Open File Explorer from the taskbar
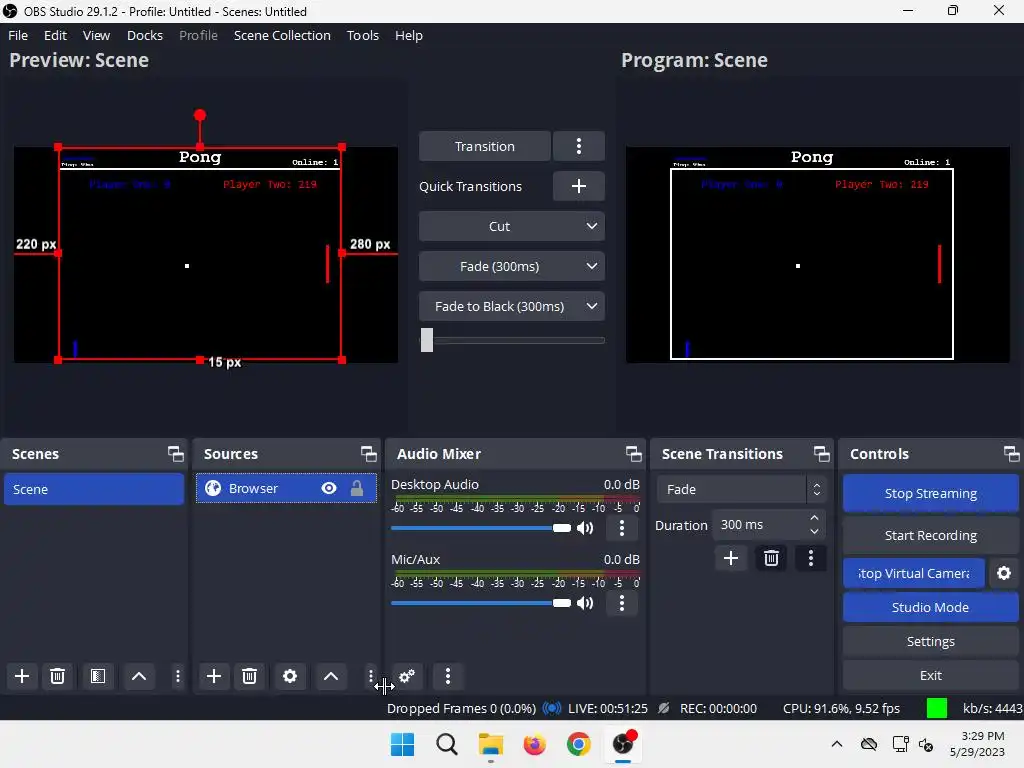Screen dimensions: 1024x768 pyautogui.click(x=490, y=744)
